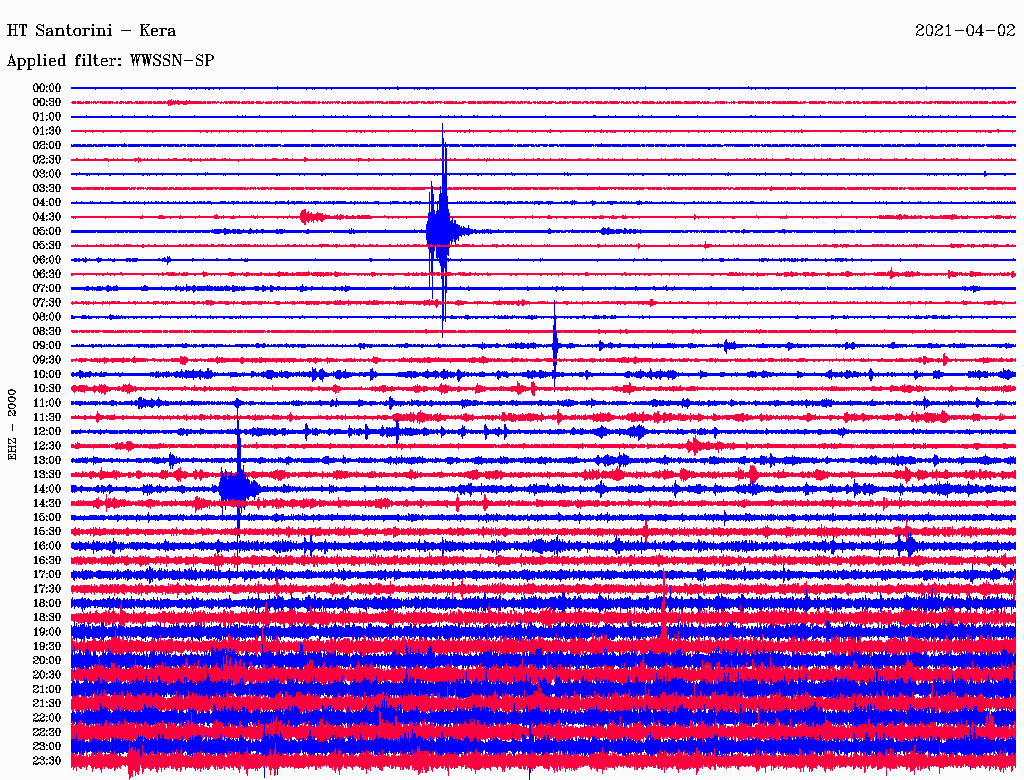Click the '04:00' time label

click(46, 203)
